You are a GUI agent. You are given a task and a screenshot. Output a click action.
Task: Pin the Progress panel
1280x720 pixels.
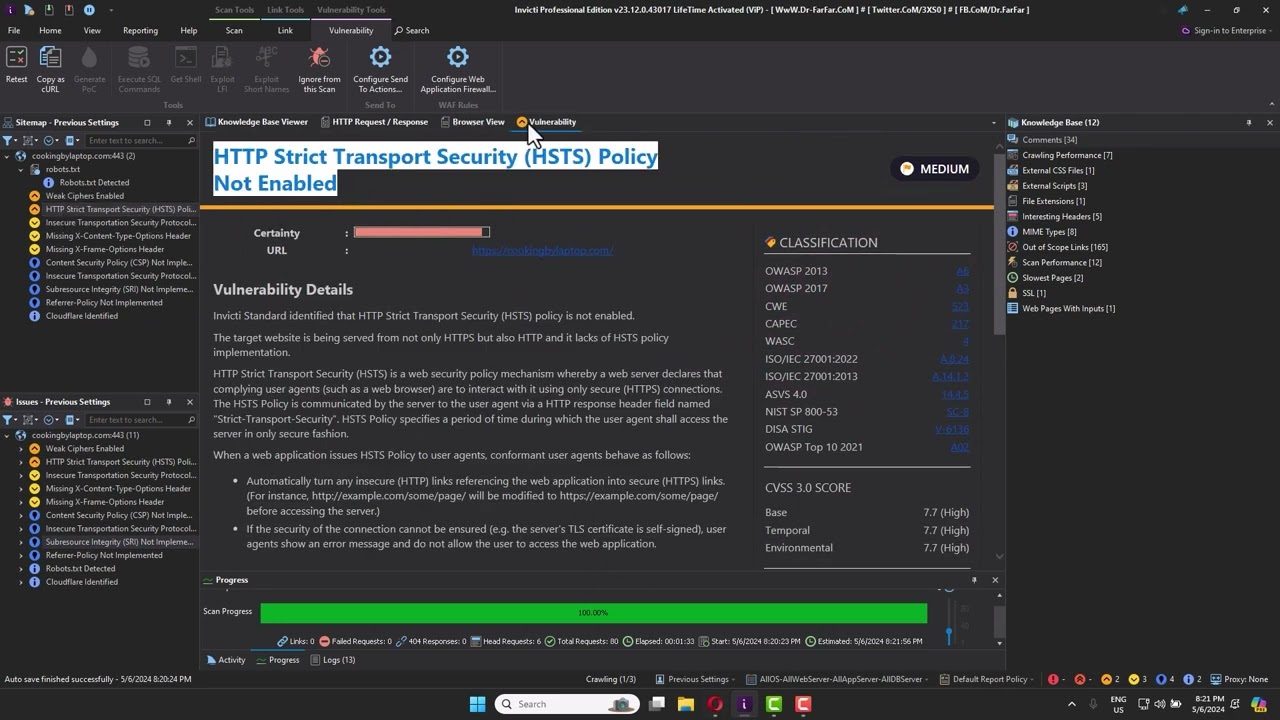(x=974, y=580)
